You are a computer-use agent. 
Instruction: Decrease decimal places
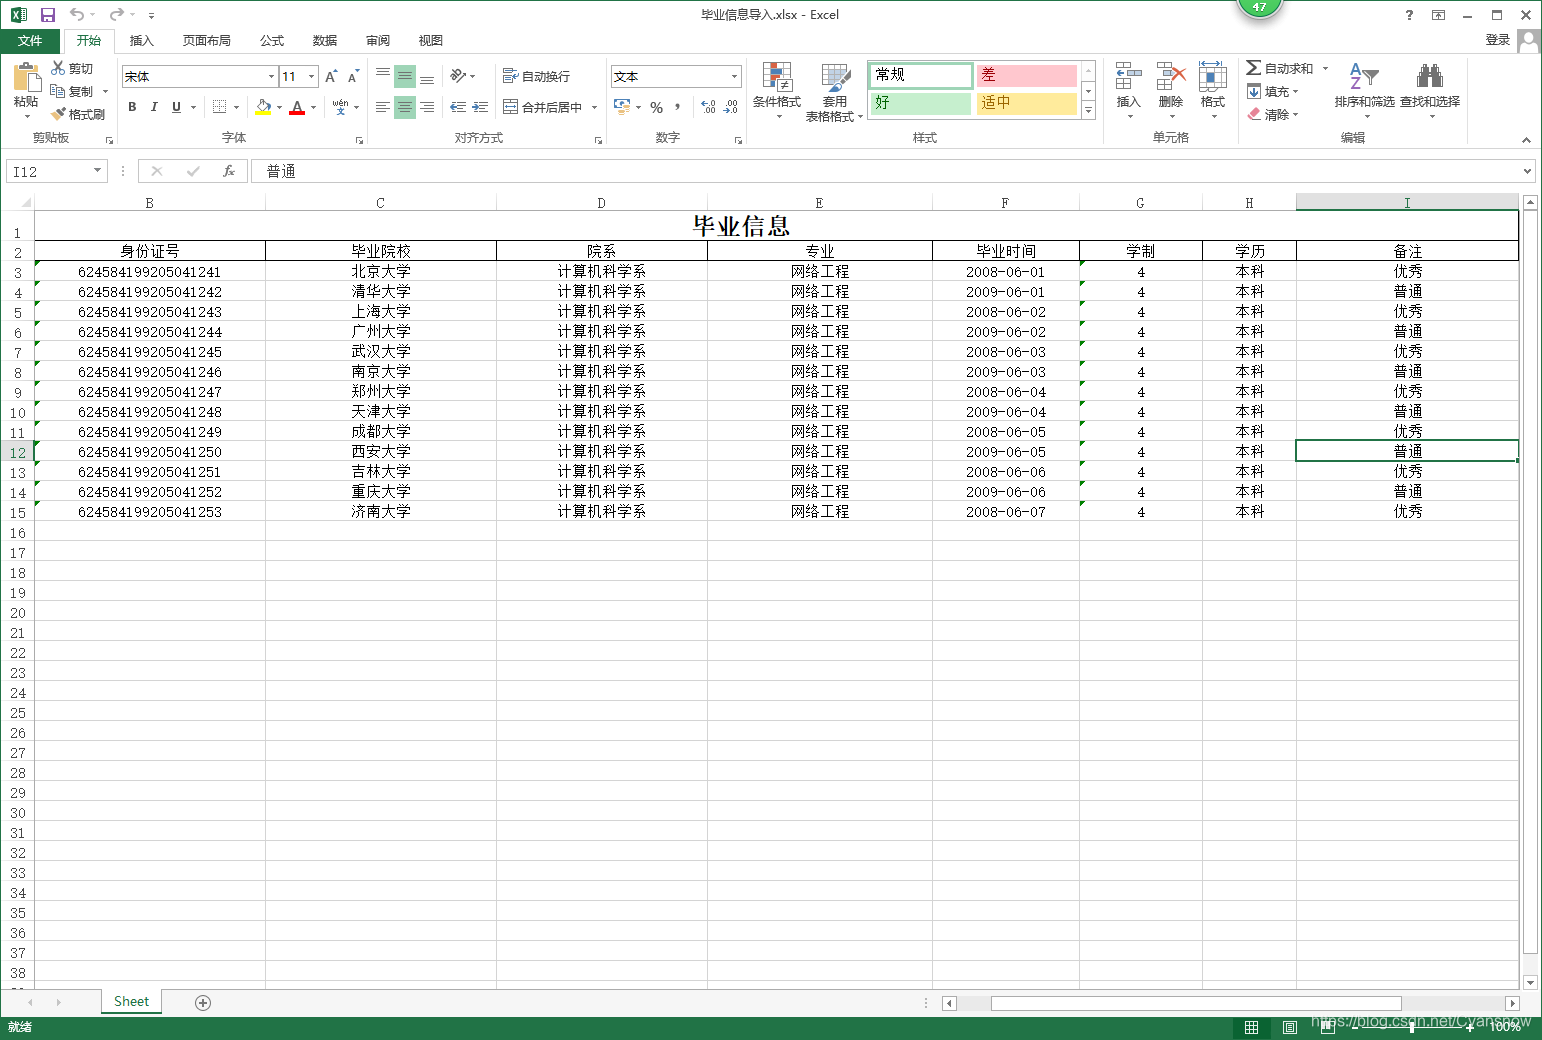[x=731, y=107]
